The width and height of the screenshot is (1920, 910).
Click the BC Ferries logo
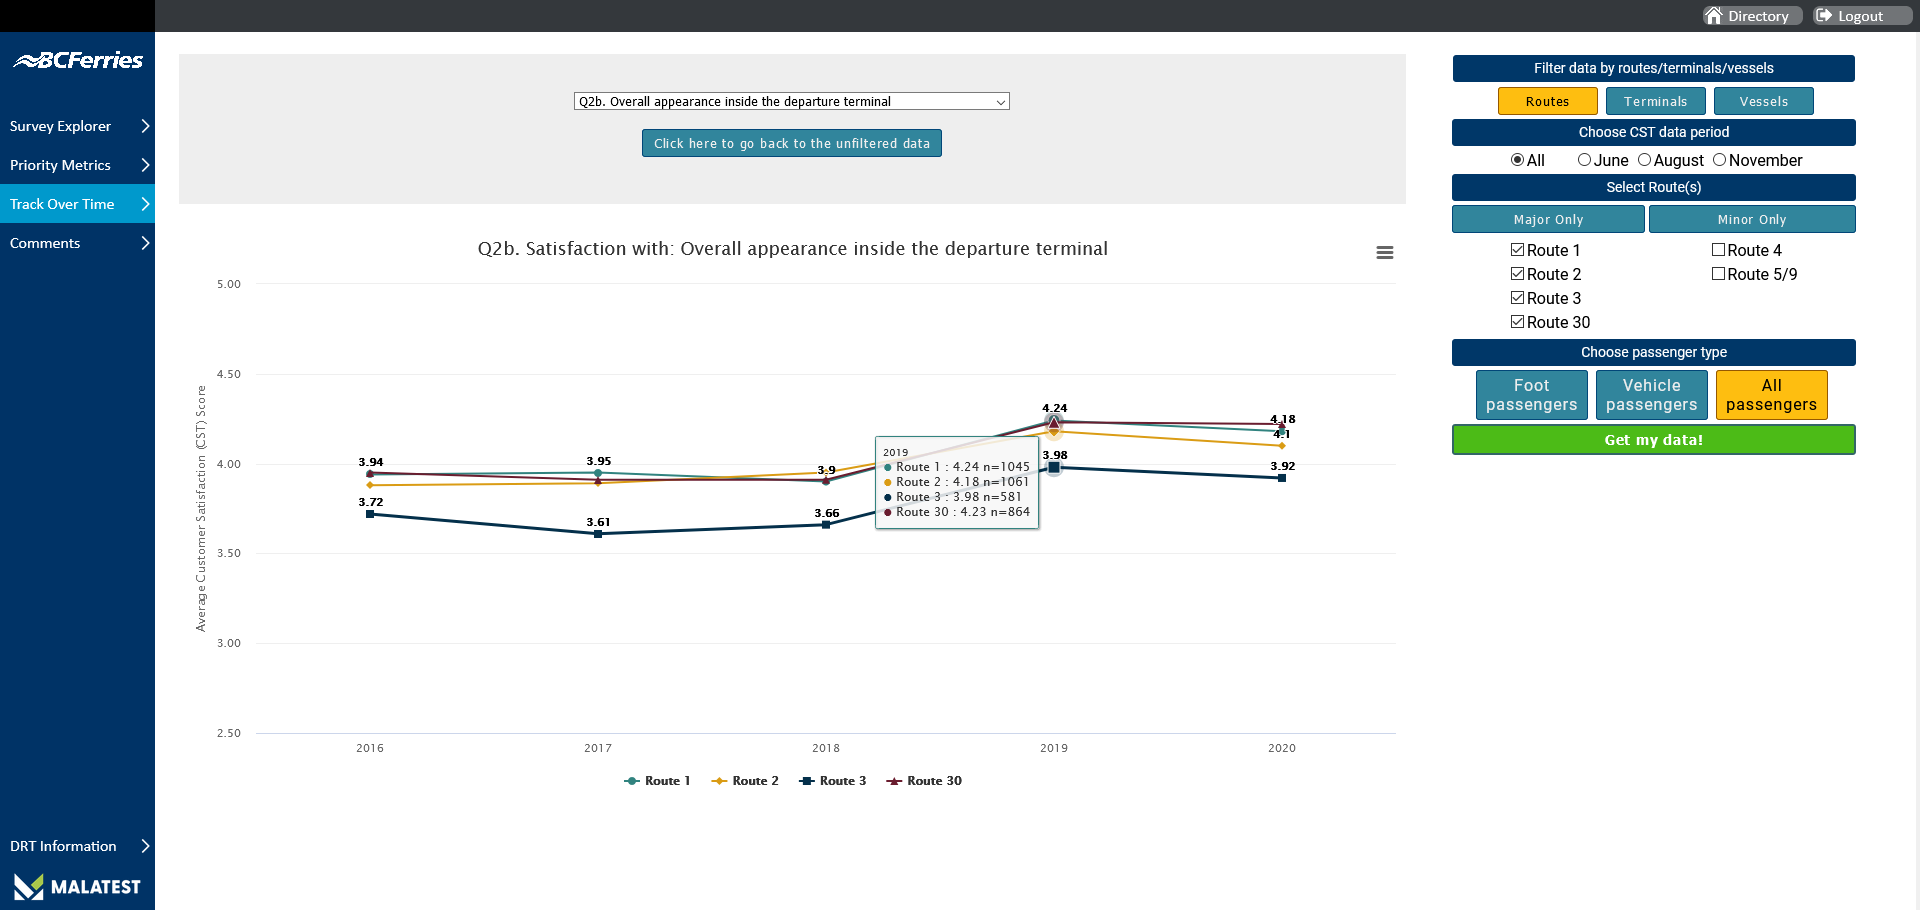[78, 60]
